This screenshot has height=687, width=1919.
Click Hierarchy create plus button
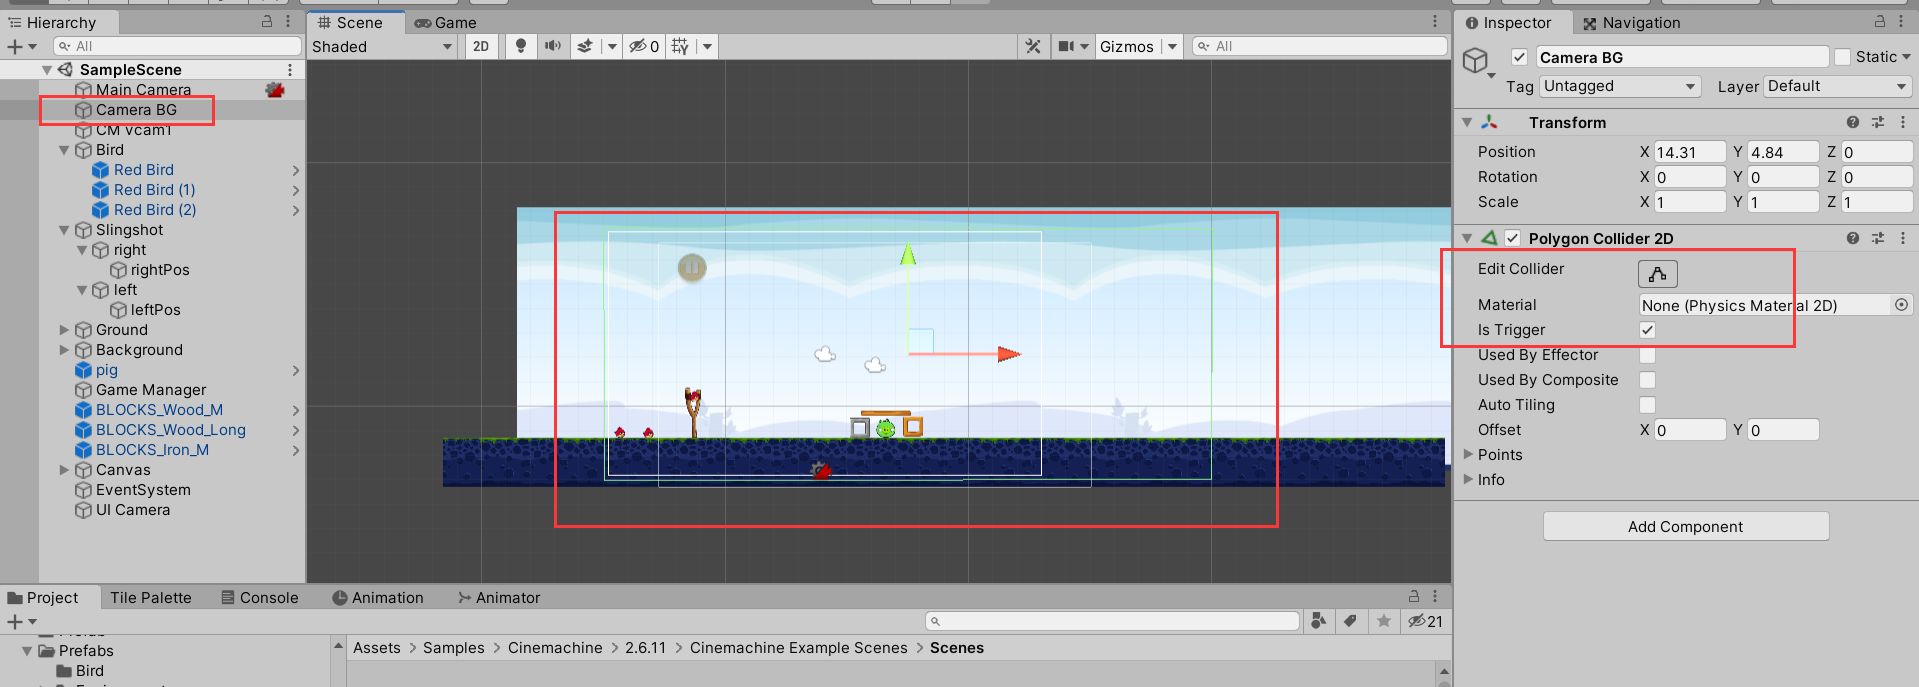[15, 46]
